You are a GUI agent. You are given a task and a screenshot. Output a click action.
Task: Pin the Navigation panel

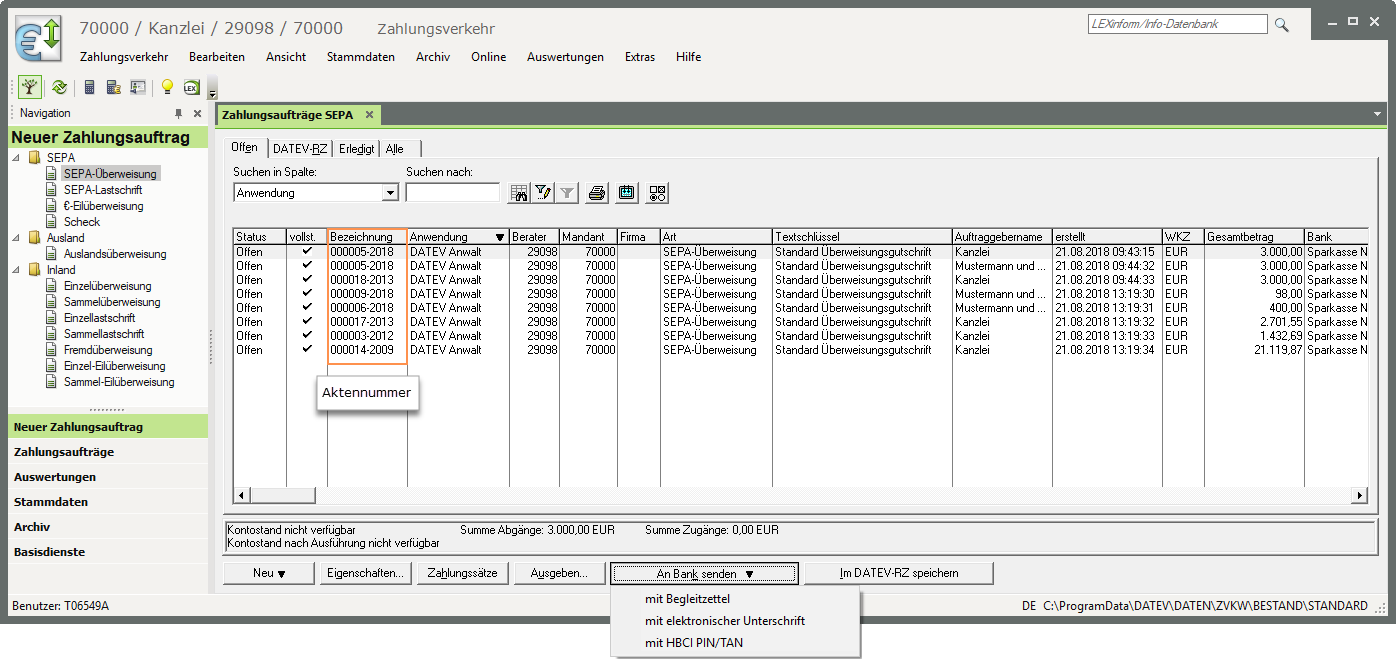pos(179,114)
